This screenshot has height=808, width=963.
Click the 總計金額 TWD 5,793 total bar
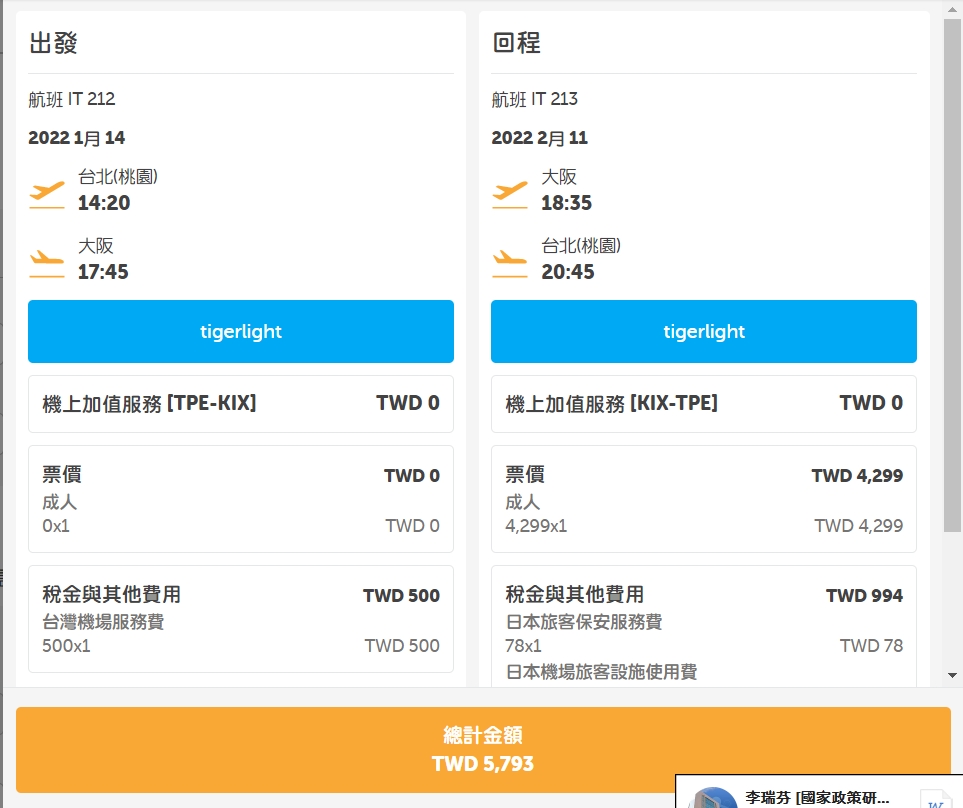483,750
